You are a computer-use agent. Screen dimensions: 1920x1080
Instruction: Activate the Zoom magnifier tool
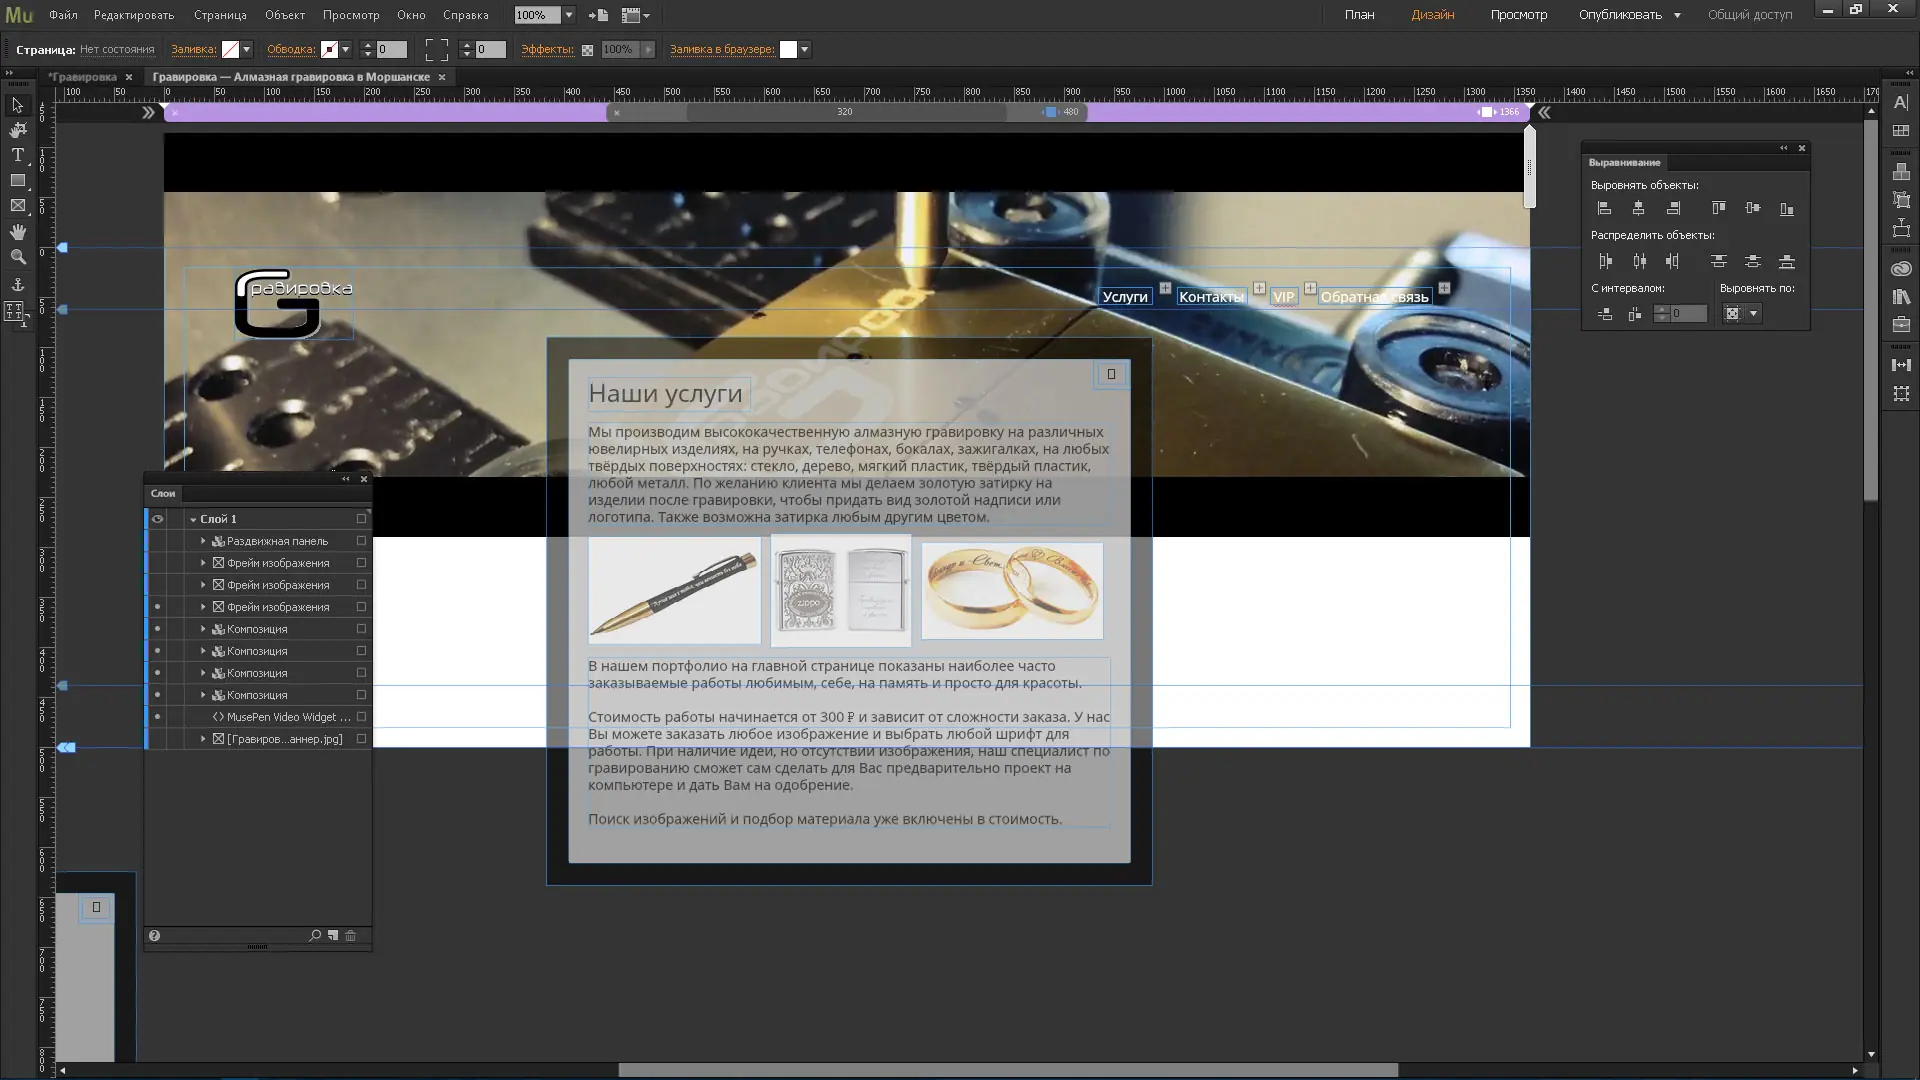click(17, 257)
